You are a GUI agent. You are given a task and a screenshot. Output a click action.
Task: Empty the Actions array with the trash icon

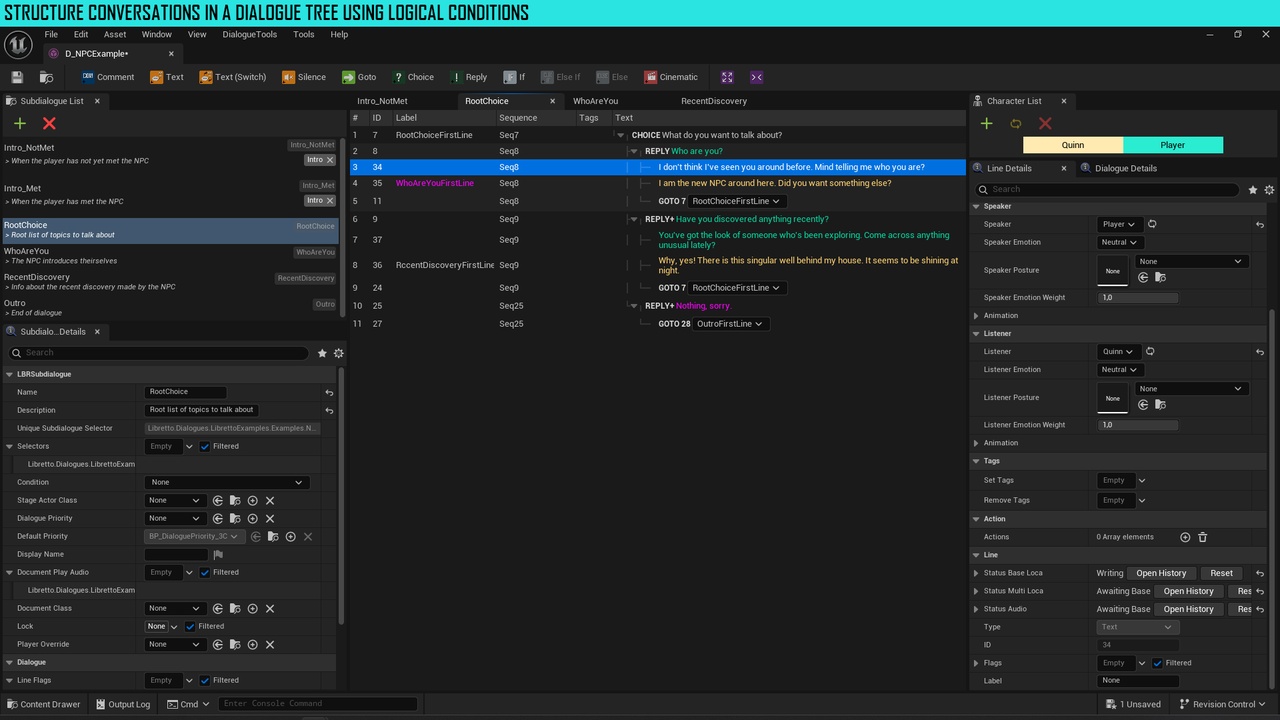pyautogui.click(x=1203, y=537)
